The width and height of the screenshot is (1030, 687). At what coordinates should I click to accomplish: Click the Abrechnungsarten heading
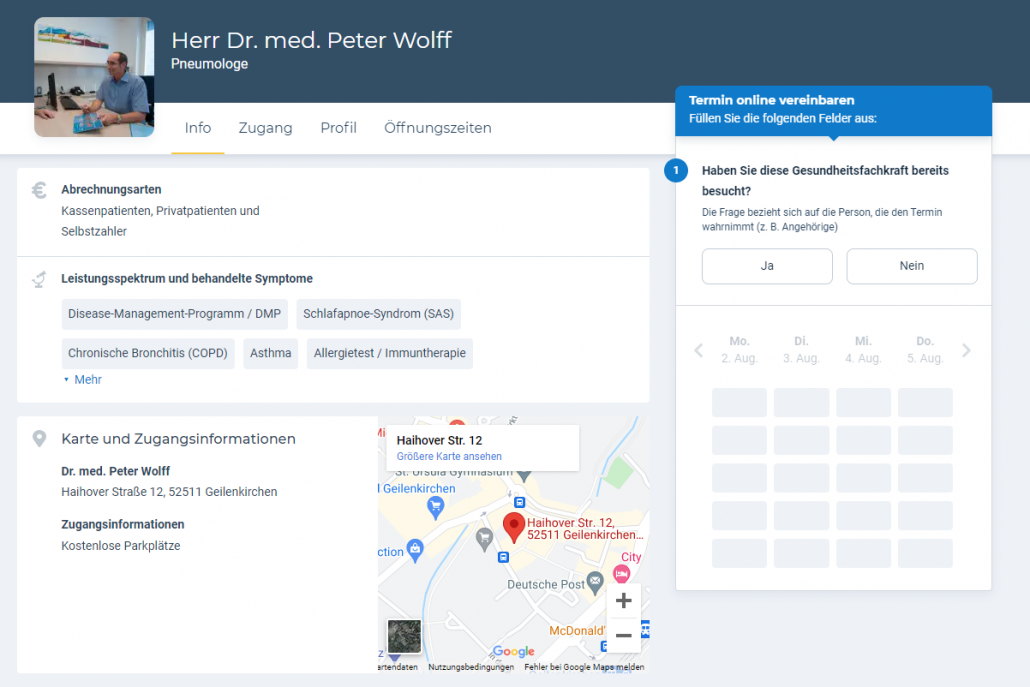pyautogui.click(x=111, y=190)
